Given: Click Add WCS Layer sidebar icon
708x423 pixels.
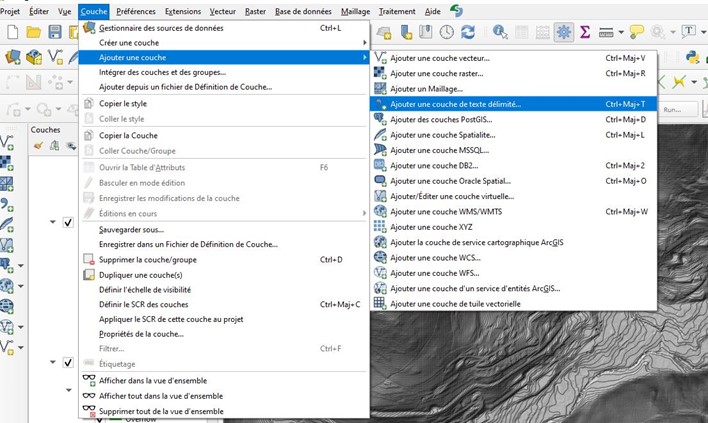Looking at the screenshot, I should point(7,306).
